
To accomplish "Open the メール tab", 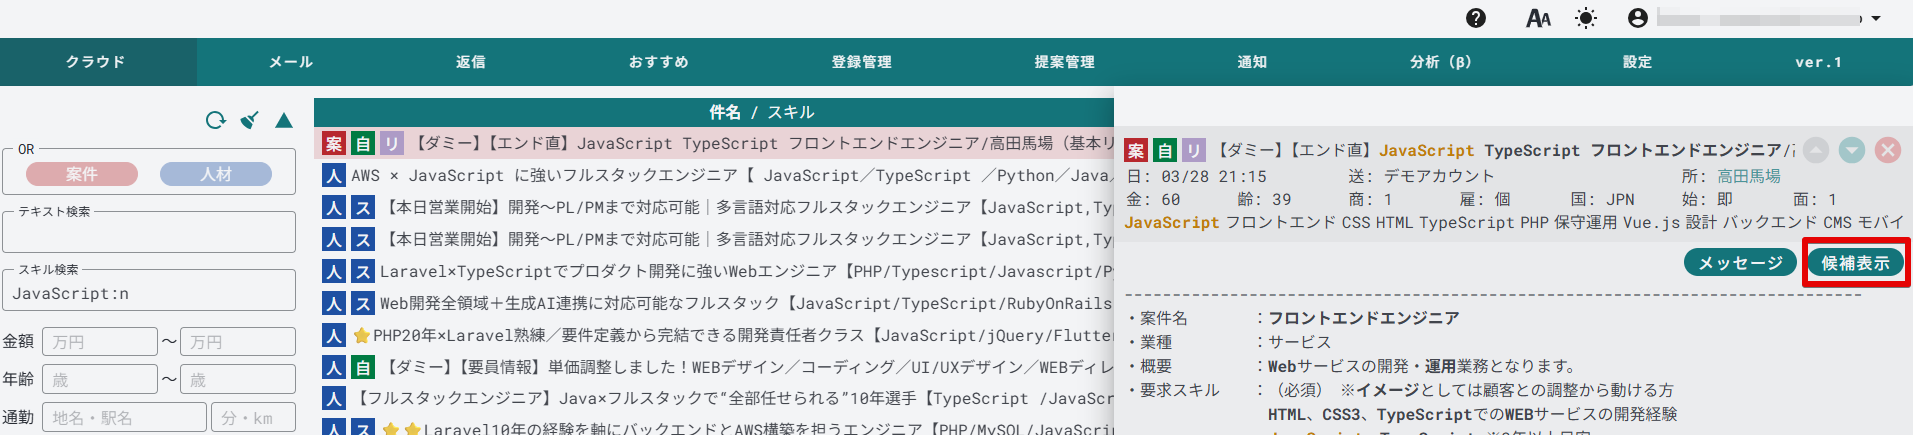I will click(291, 62).
